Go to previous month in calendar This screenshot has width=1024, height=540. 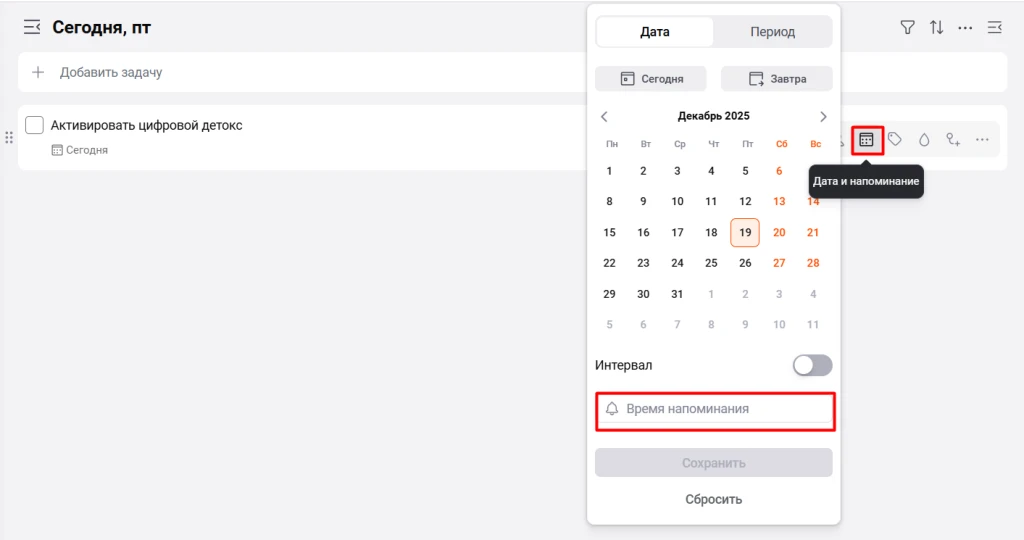point(604,117)
